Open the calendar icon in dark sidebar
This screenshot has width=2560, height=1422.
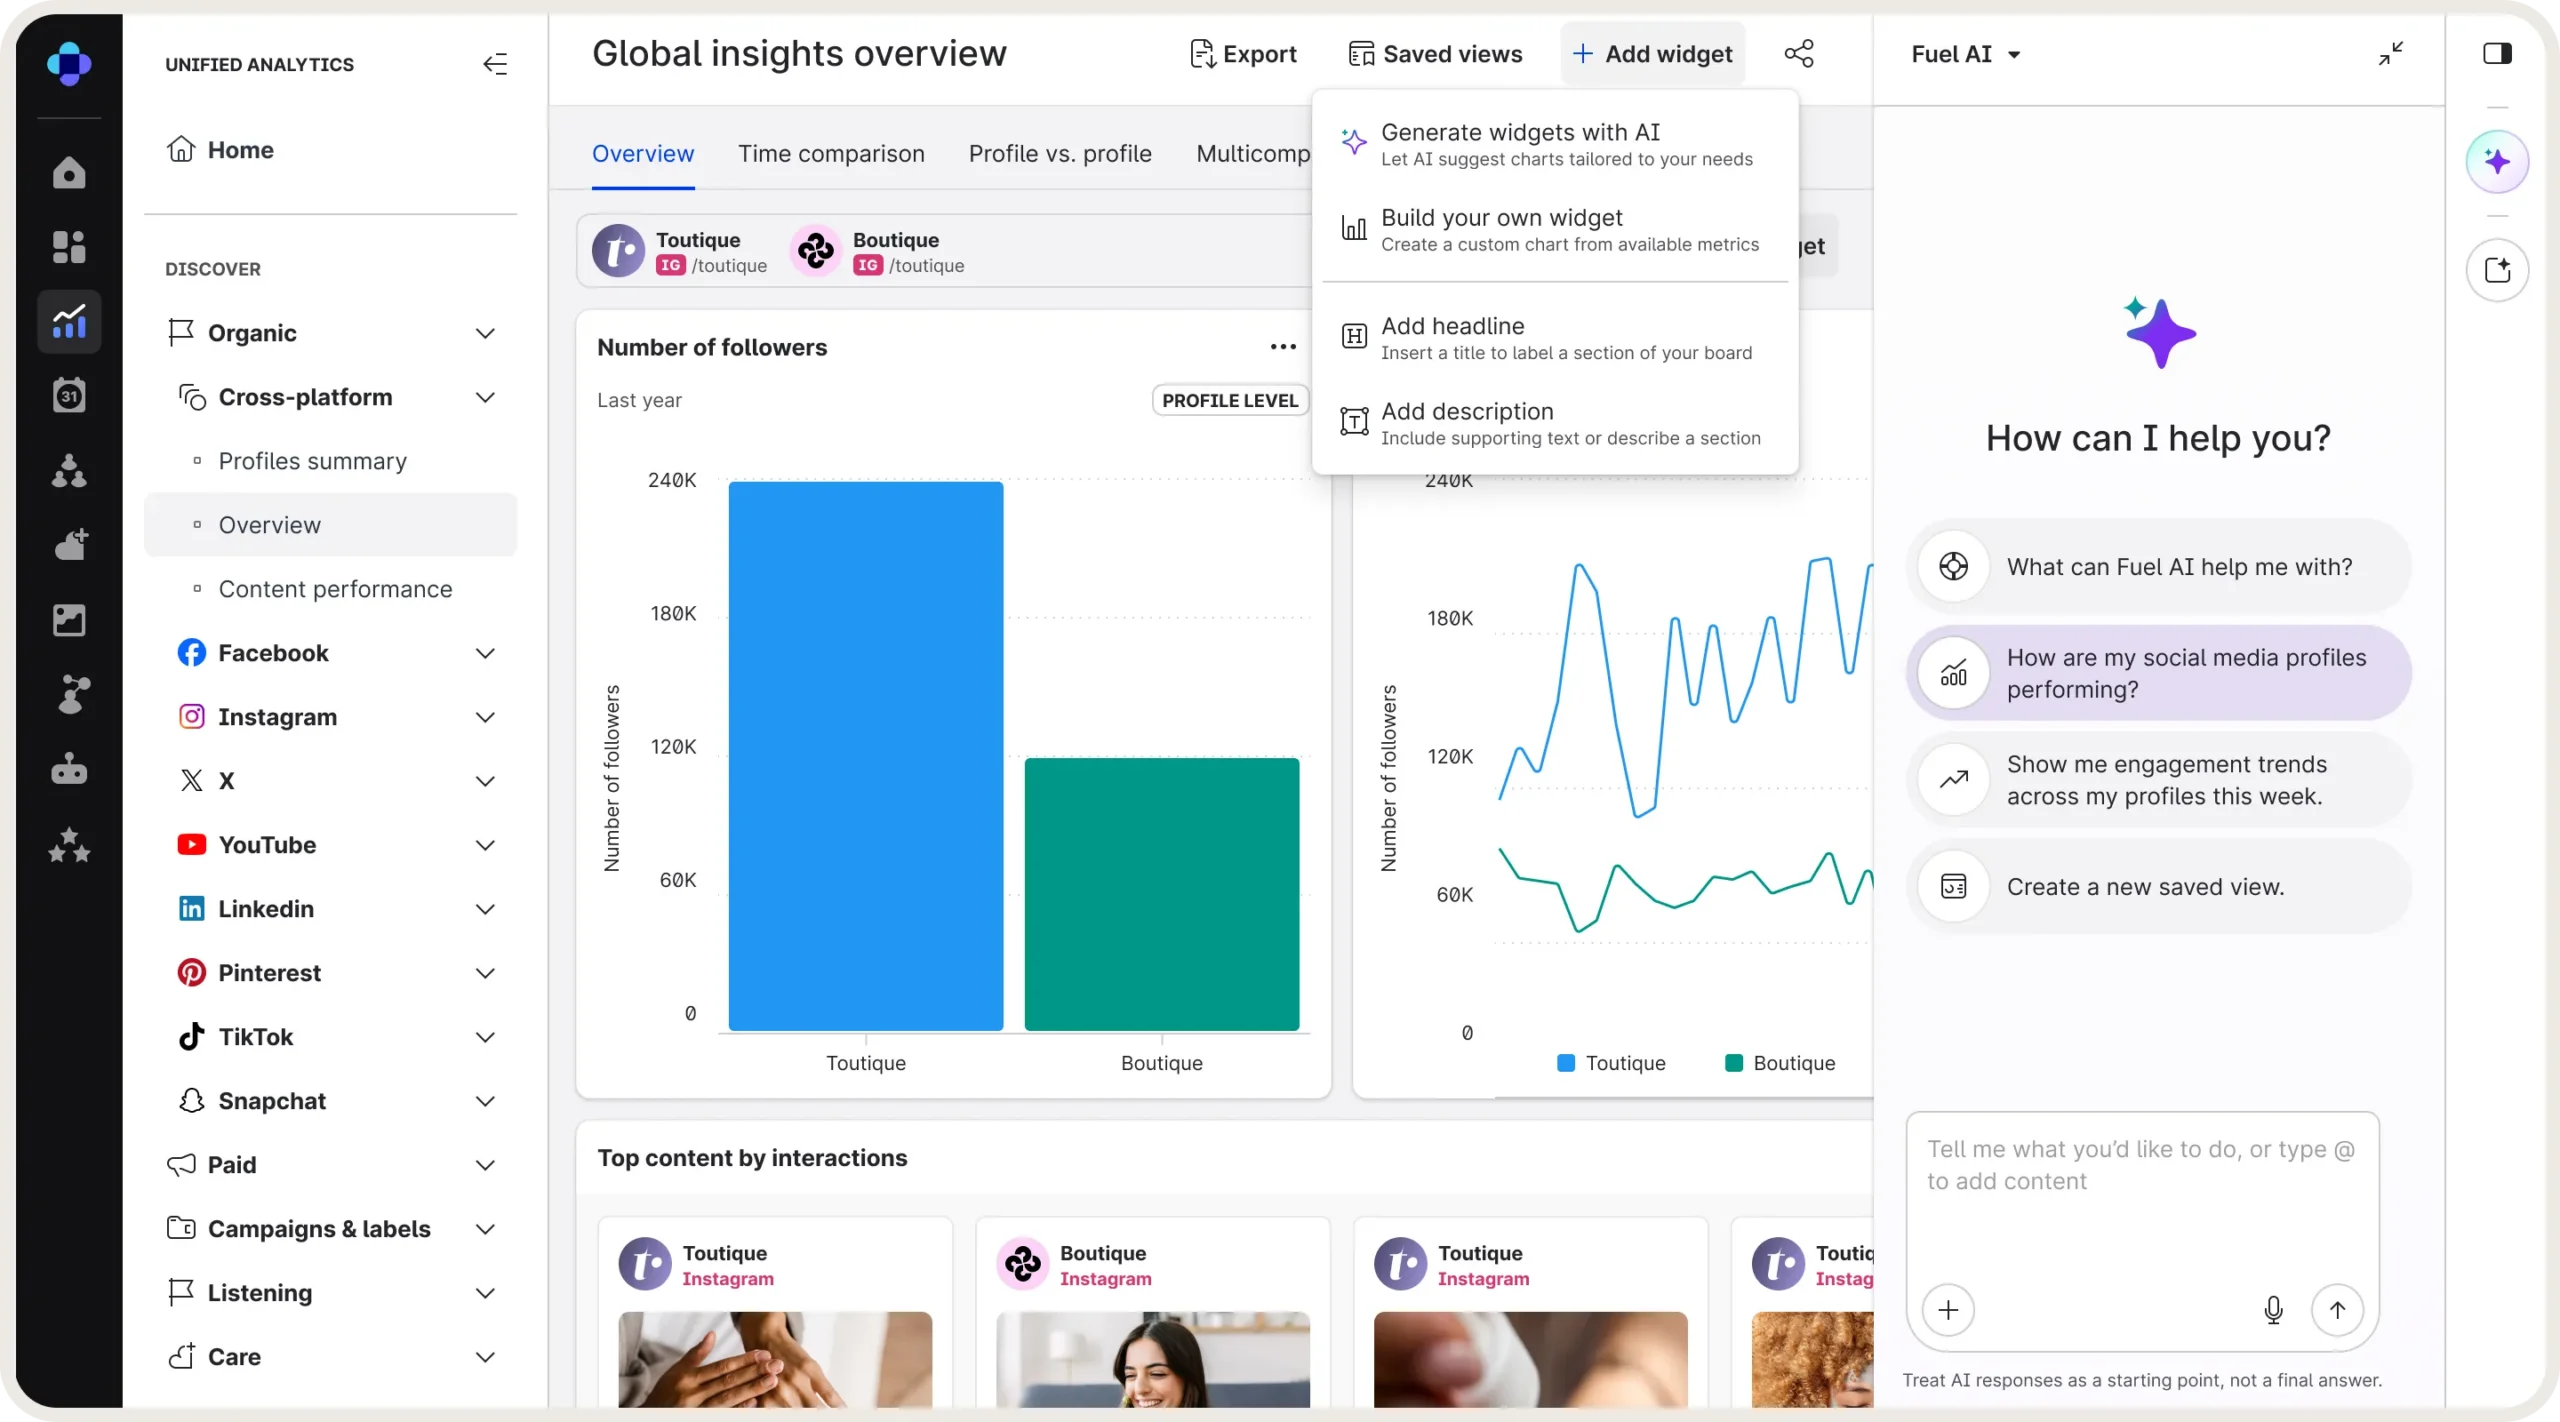pyautogui.click(x=69, y=395)
